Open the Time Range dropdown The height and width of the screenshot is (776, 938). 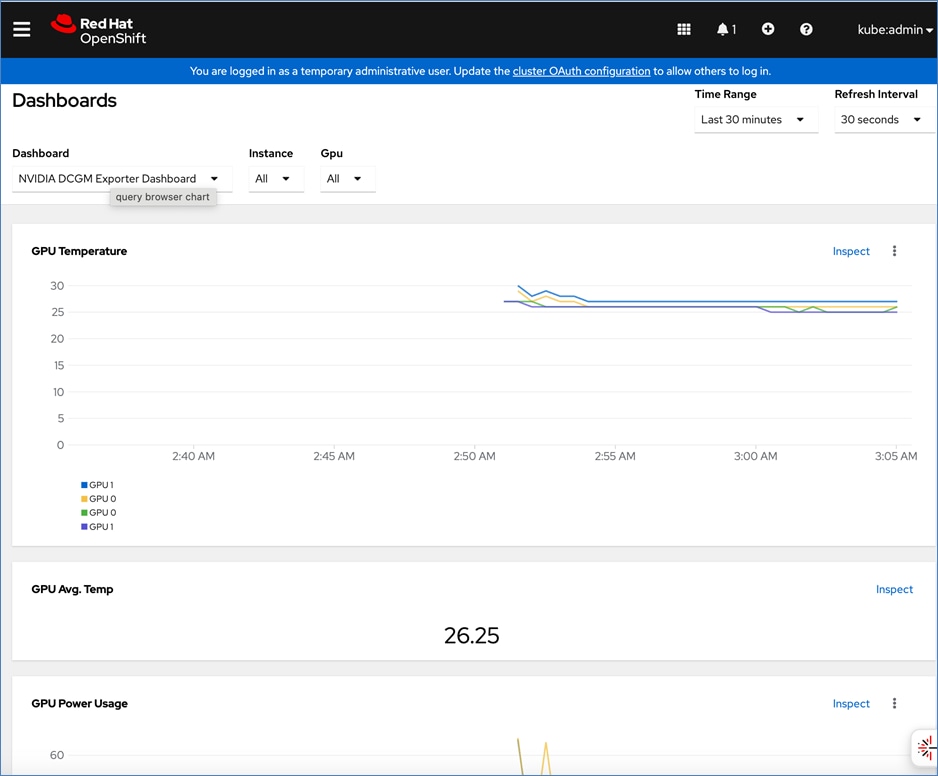pyautogui.click(x=756, y=120)
